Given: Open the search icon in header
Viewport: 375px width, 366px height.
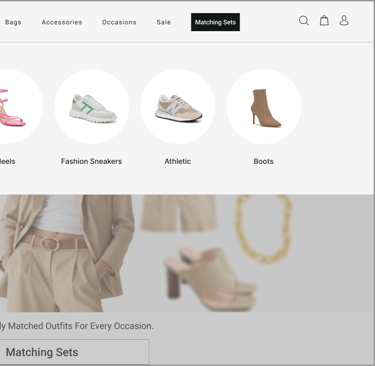Looking at the screenshot, I should (304, 21).
